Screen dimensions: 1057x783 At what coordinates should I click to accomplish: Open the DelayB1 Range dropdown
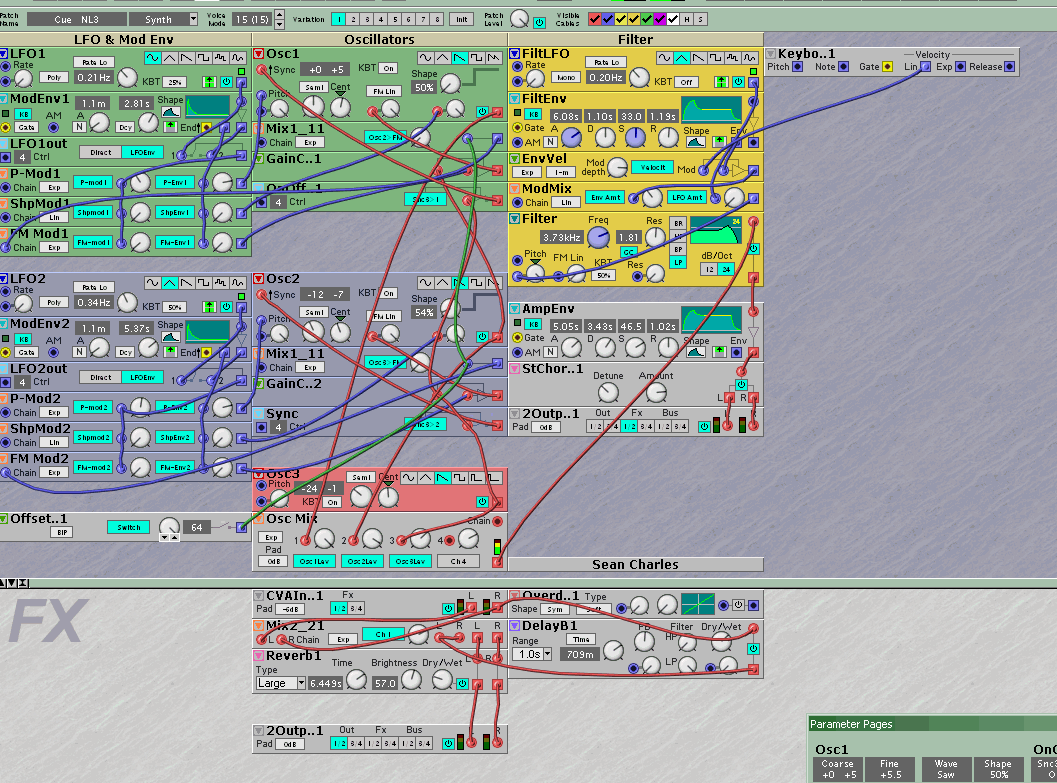531,654
